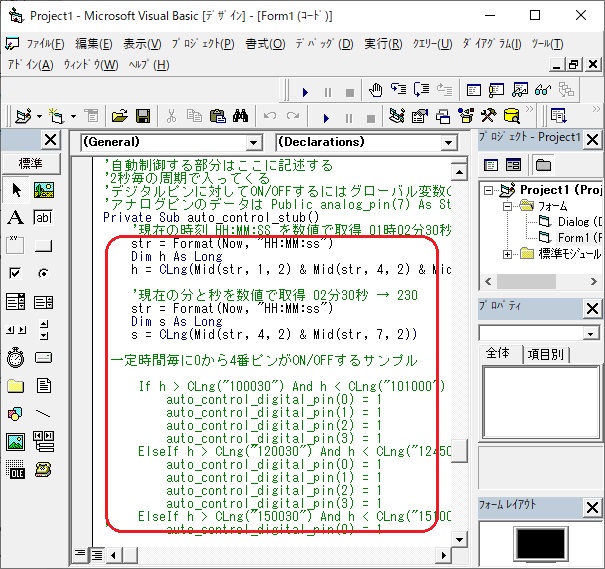Select the TextBox (abl) control tool

pos(44,218)
